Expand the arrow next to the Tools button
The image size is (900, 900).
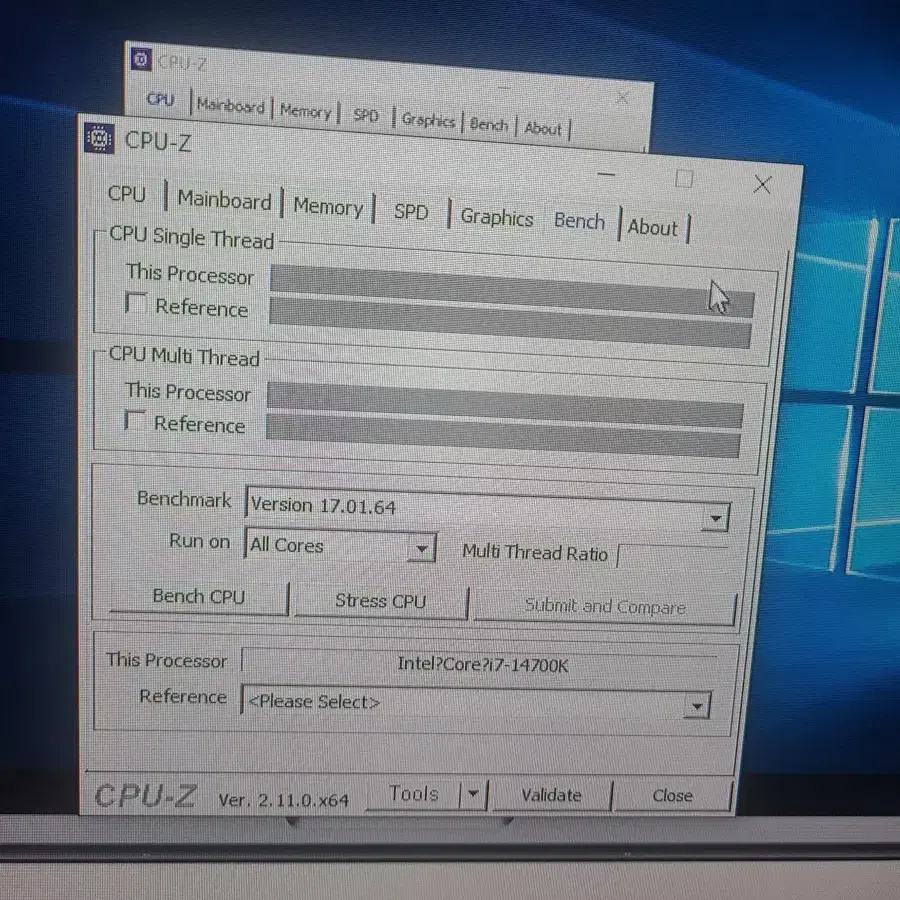474,794
